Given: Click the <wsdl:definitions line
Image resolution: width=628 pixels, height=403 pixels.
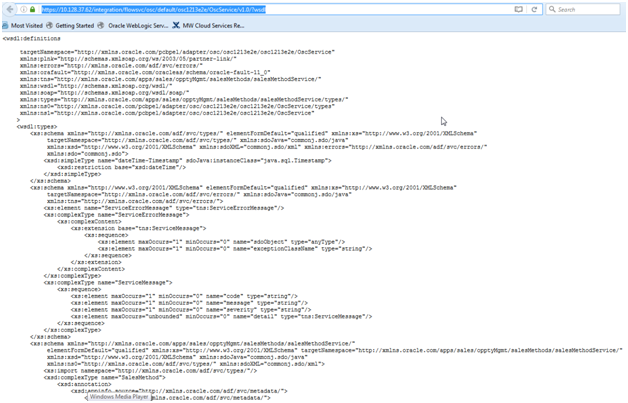Looking at the screenshot, I should coord(32,38).
